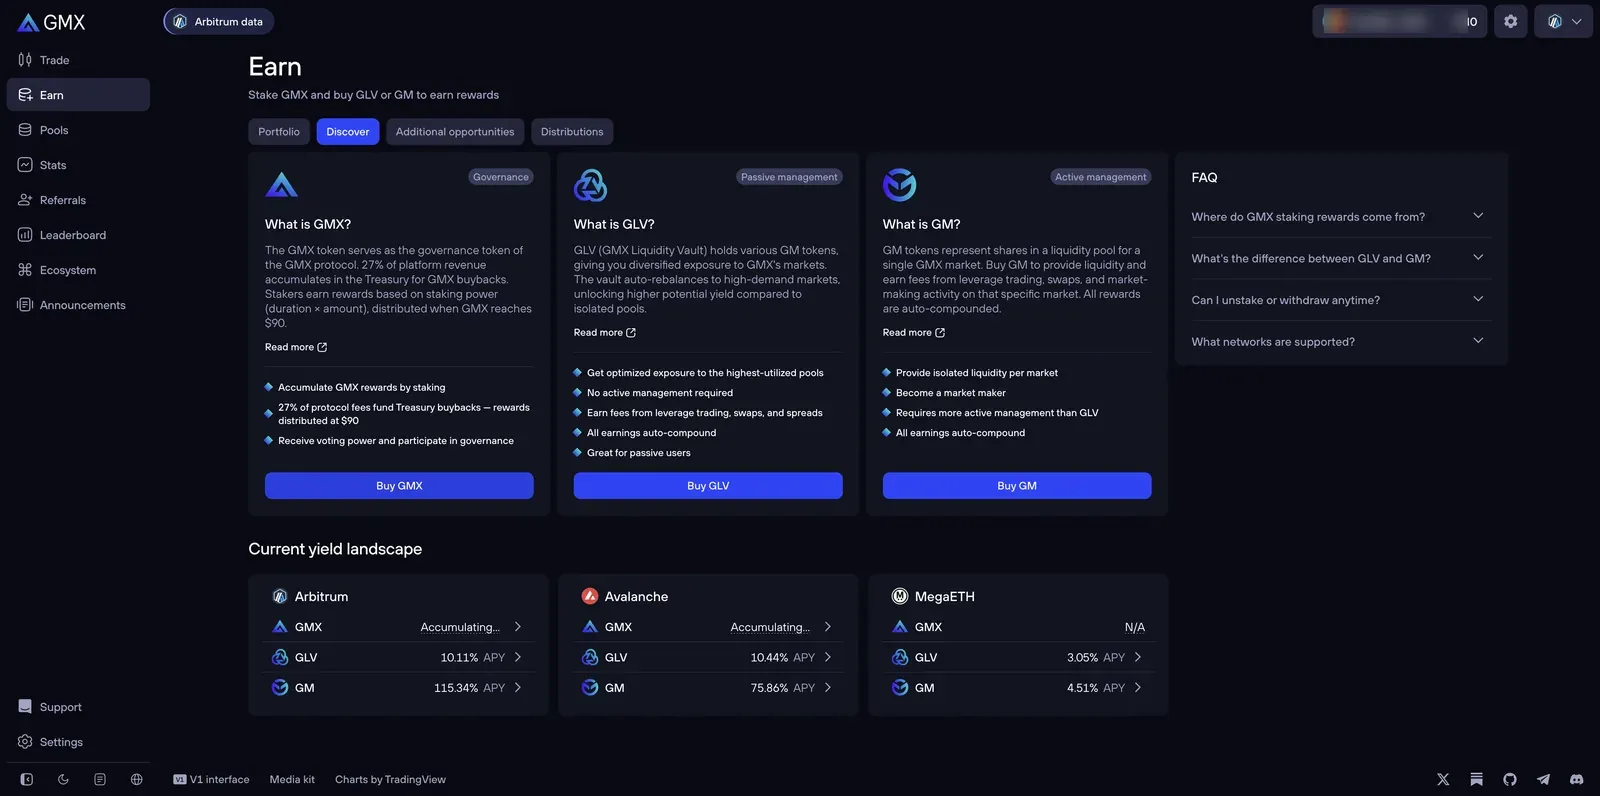Expand 'What's the difference between GLV and GM?'
Image resolution: width=1600 pixels, height=796 pixels.
(x=1341, y=258)
